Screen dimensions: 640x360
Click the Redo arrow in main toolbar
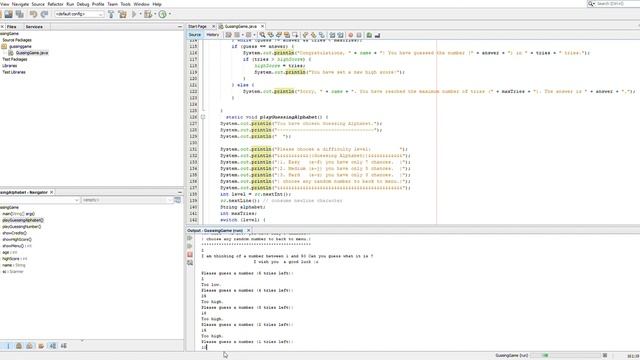(x=44, y=14)
